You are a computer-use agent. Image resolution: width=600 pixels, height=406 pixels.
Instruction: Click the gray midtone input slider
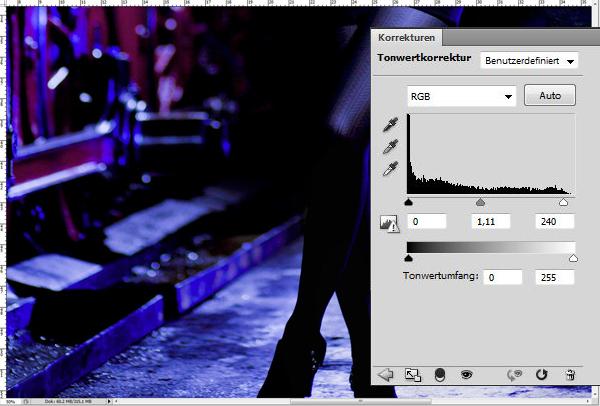480,202
